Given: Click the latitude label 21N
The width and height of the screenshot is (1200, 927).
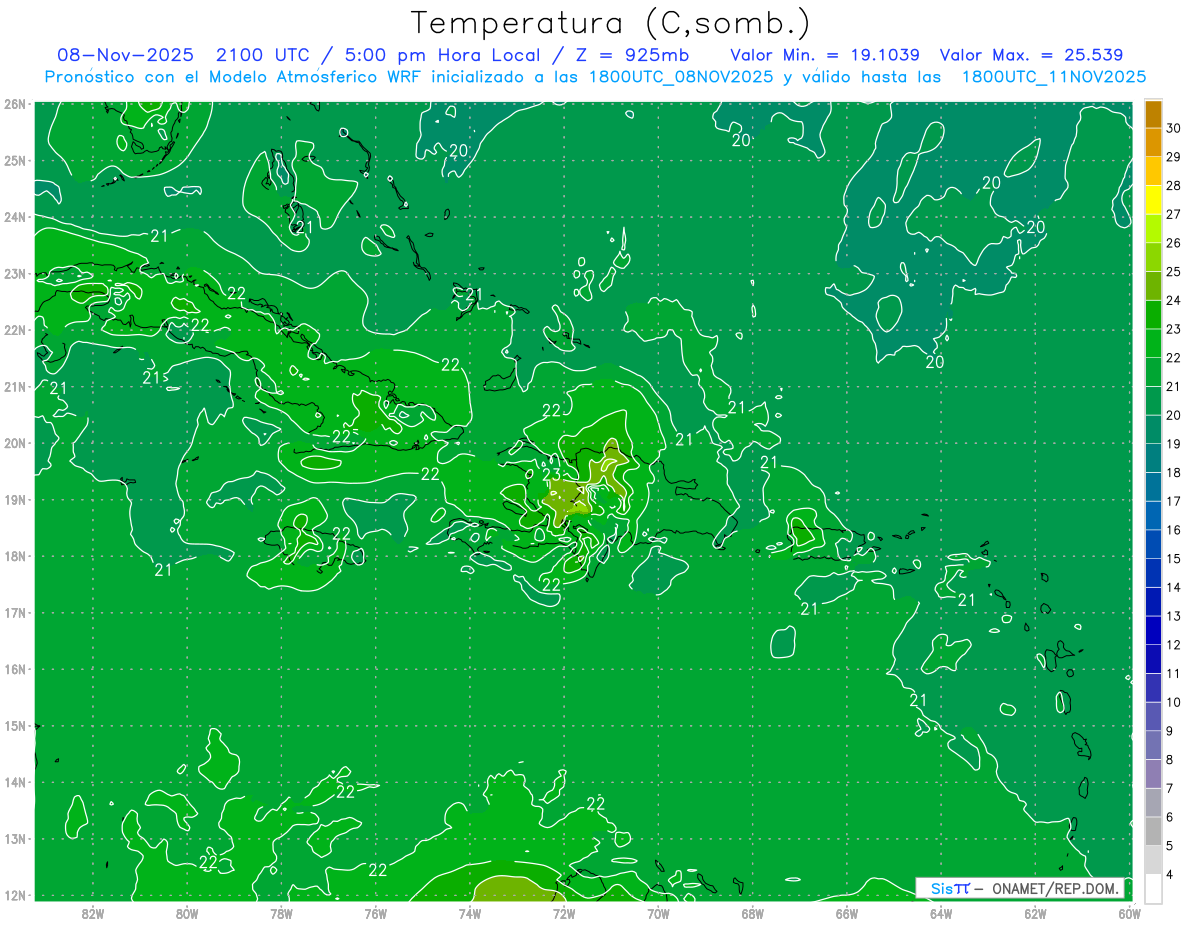Looking at the screenshot, I should (x=15, y=386).
